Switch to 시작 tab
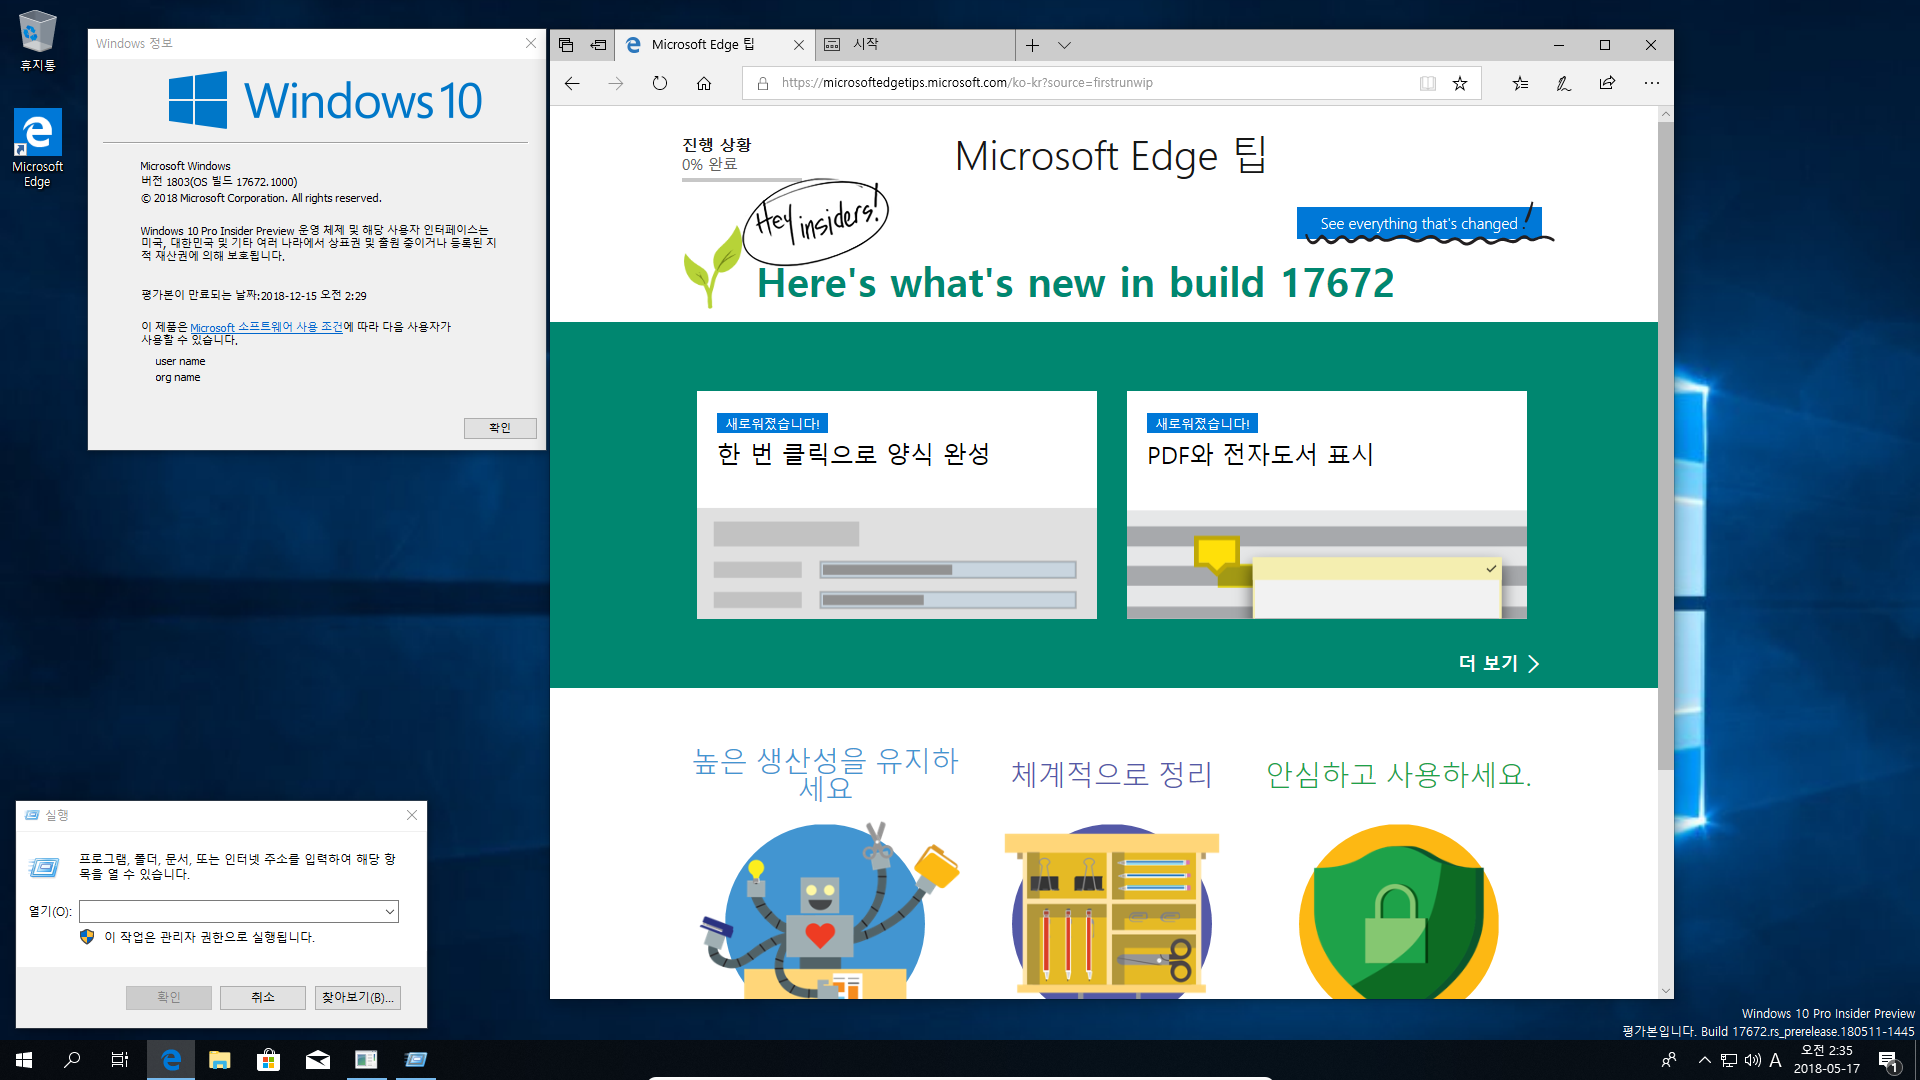 click(x=914, y=45)
